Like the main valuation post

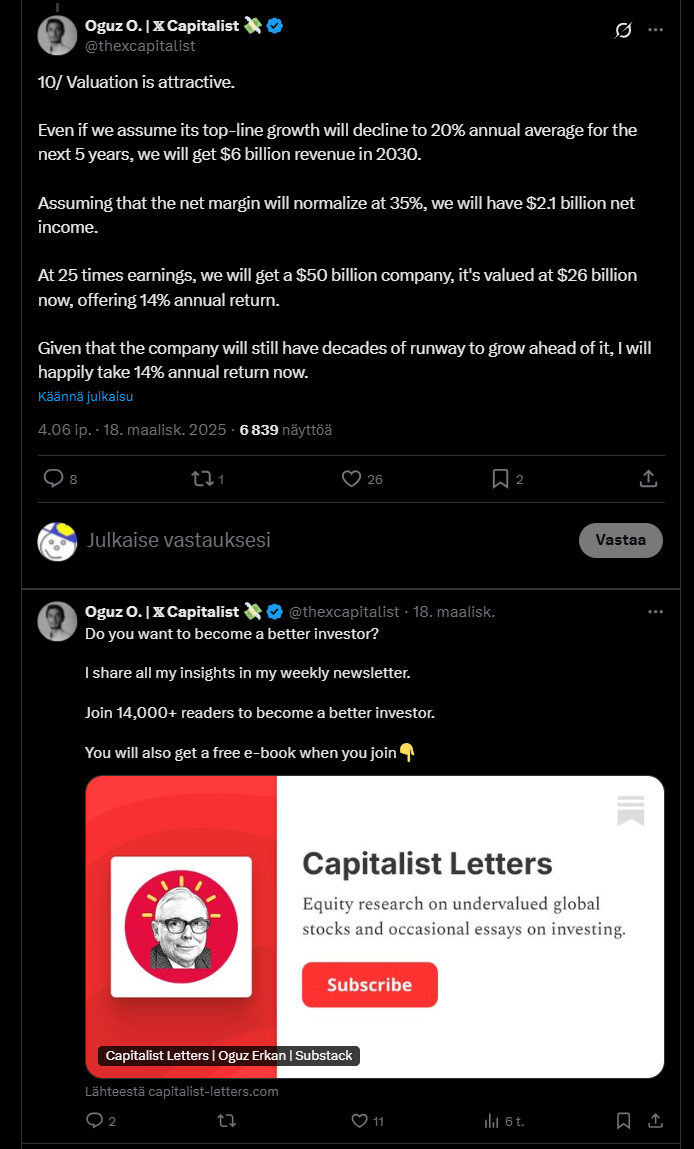point(351,479)
